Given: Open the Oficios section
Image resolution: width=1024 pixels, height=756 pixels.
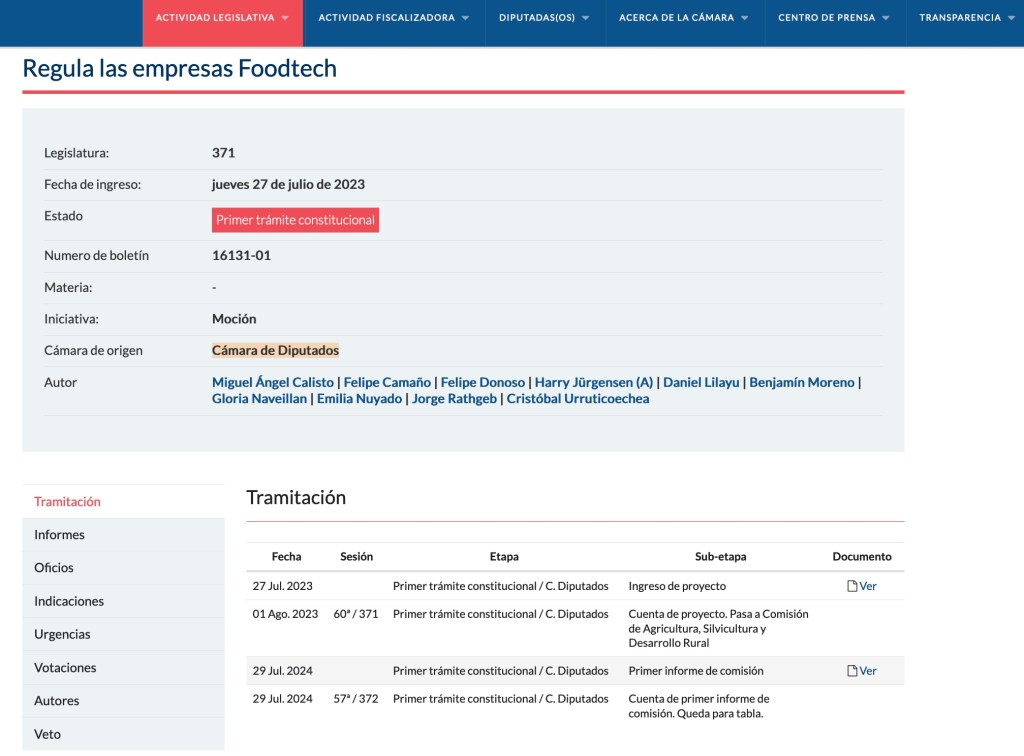Looking at the screenshot, I should [54, 568].
